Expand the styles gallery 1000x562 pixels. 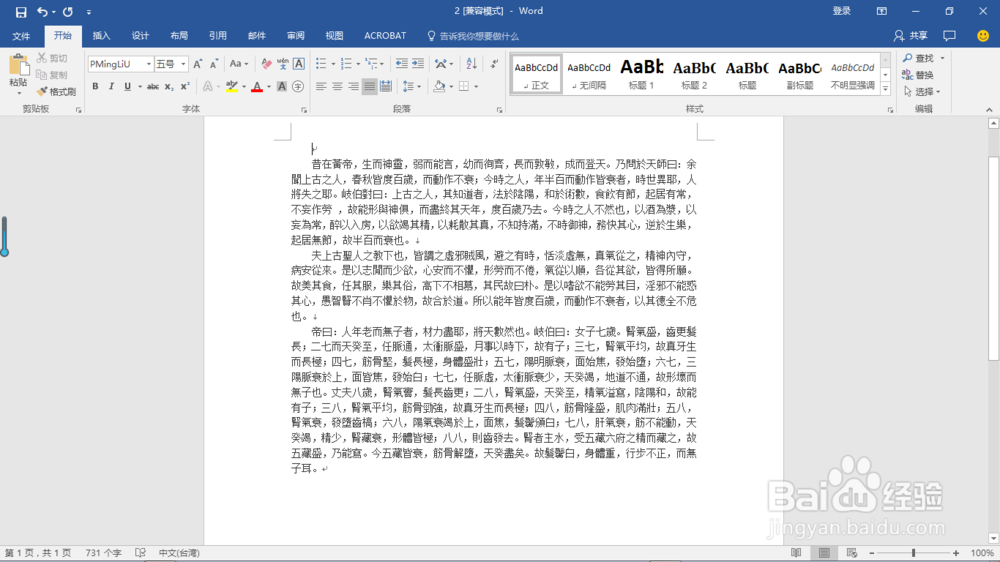click(x=885, y=89)
